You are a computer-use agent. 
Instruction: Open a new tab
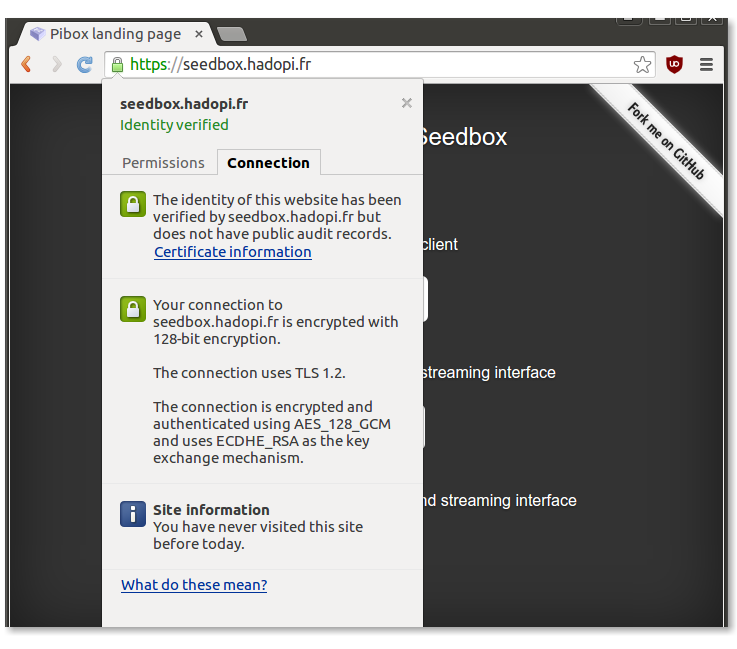[232, 34]
